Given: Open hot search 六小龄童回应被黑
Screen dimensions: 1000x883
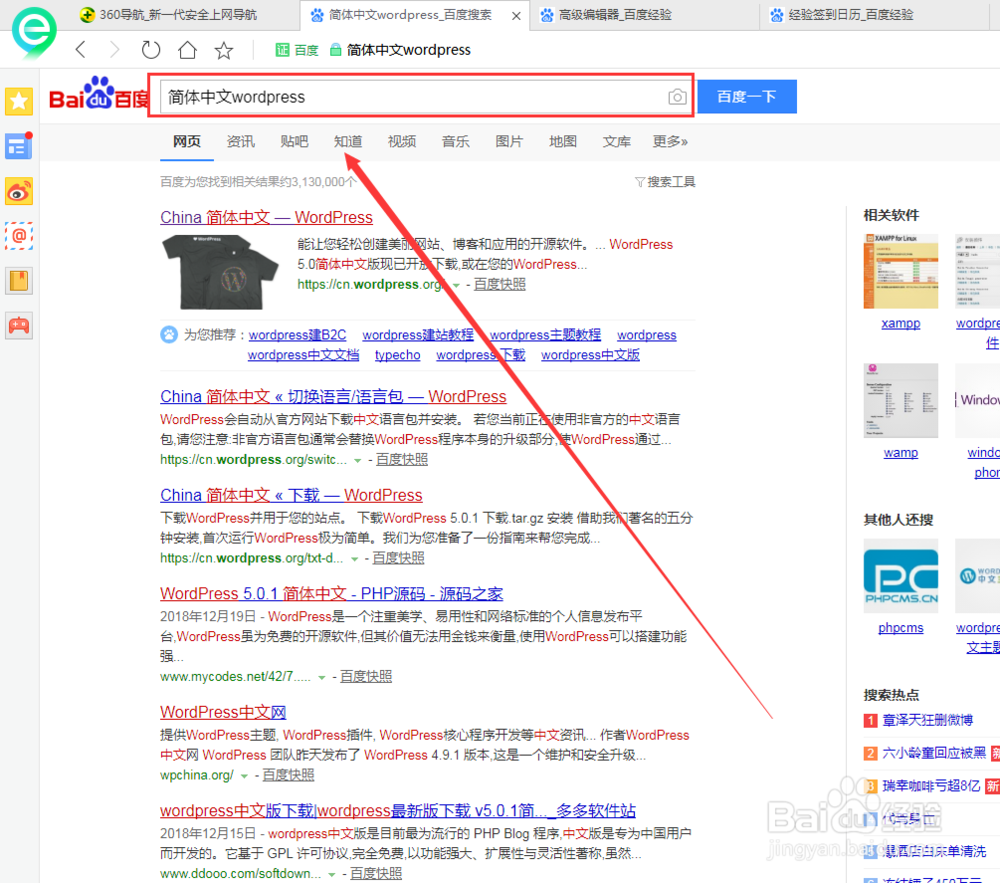Looking at the screenshot, I should point(934,754).
